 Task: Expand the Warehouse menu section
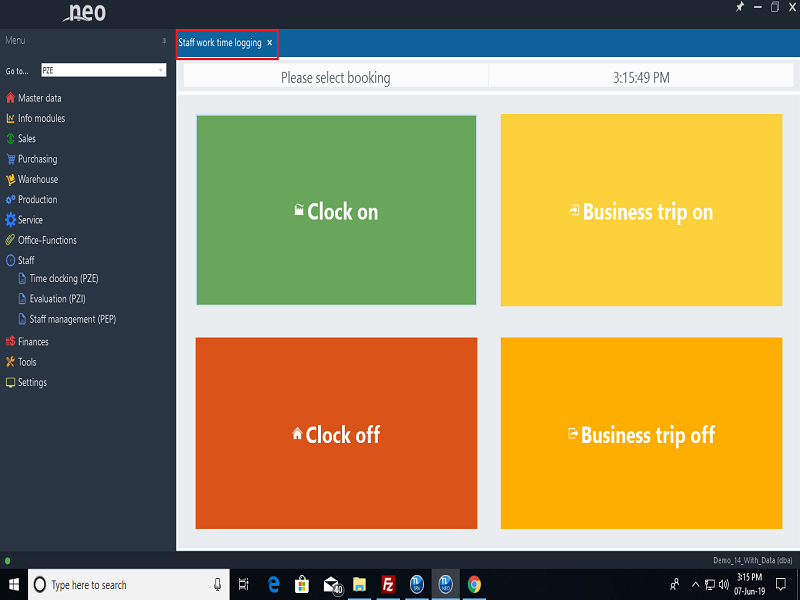(37, 180)
